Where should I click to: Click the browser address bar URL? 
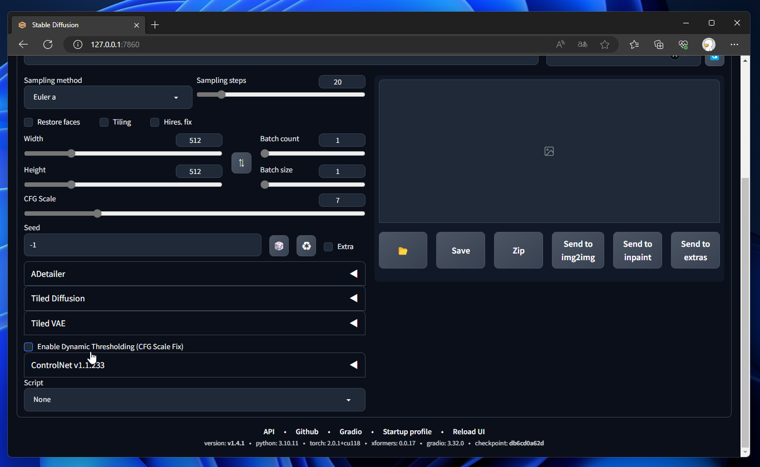click(115, 45)
